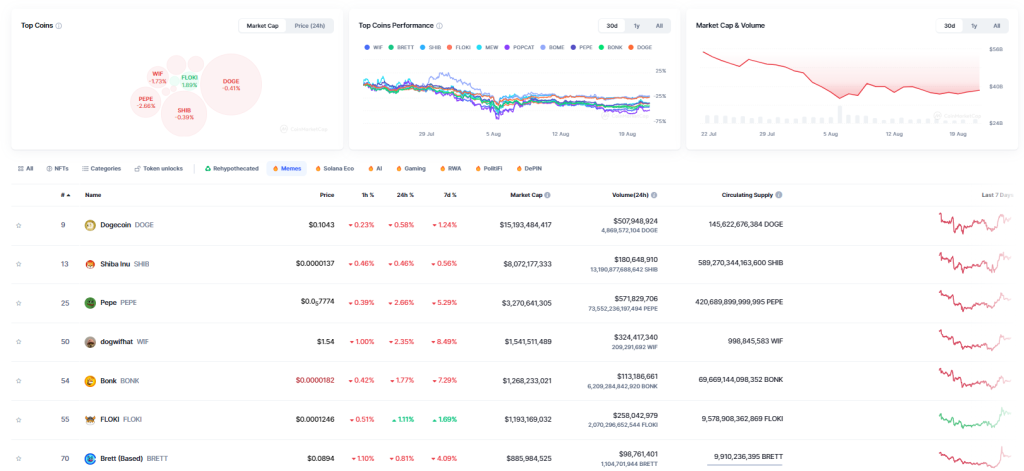Star Dogecoin to add to watchlist
The width and height of the screenshot is (1024, 471).
[18, 225]
